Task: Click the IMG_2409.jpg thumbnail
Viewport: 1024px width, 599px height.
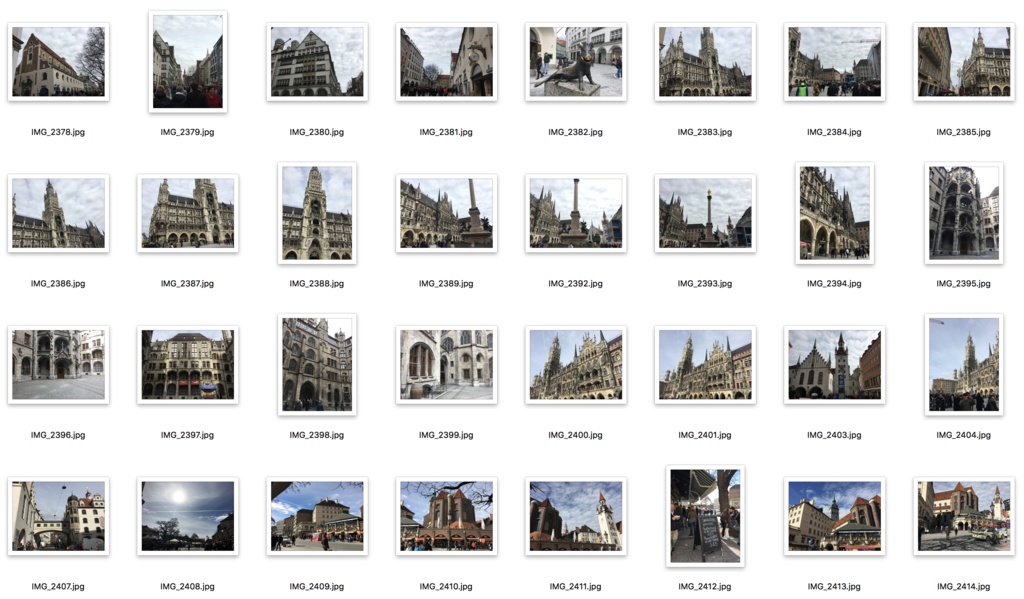Action: click(x=317, y=517)
